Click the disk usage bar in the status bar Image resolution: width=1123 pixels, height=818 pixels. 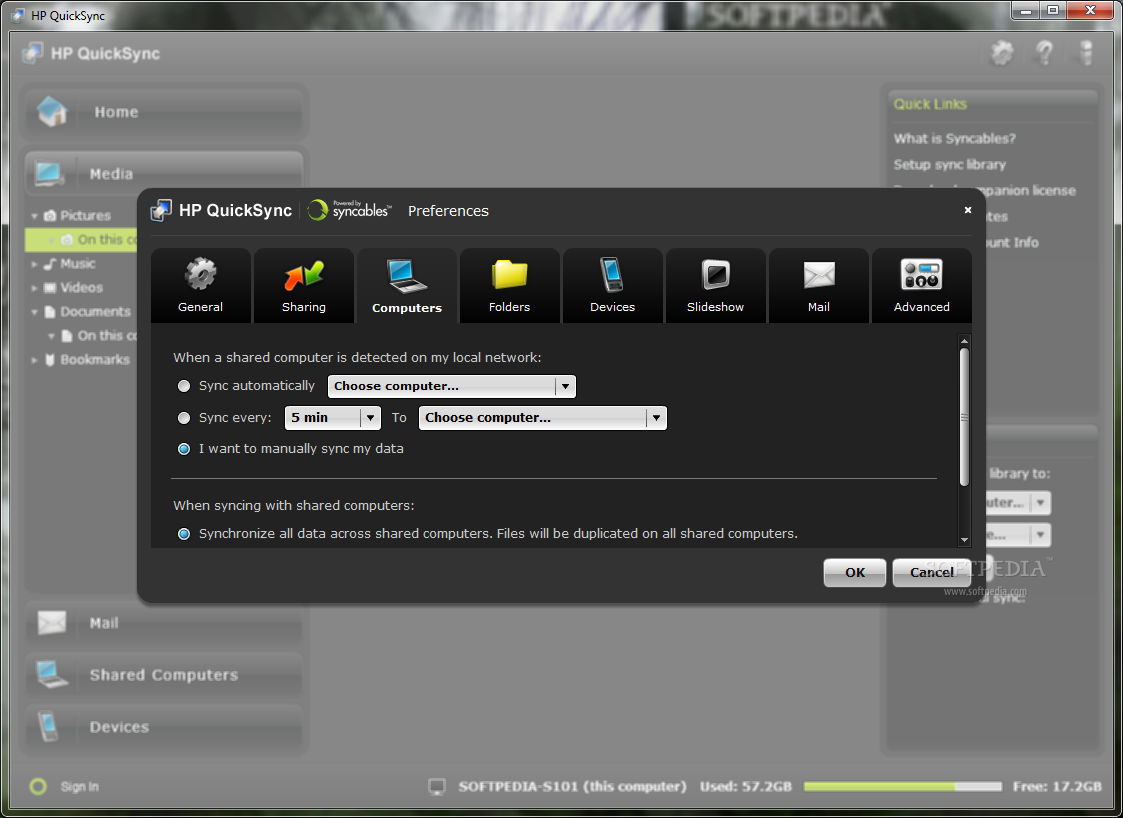(902, 786)
